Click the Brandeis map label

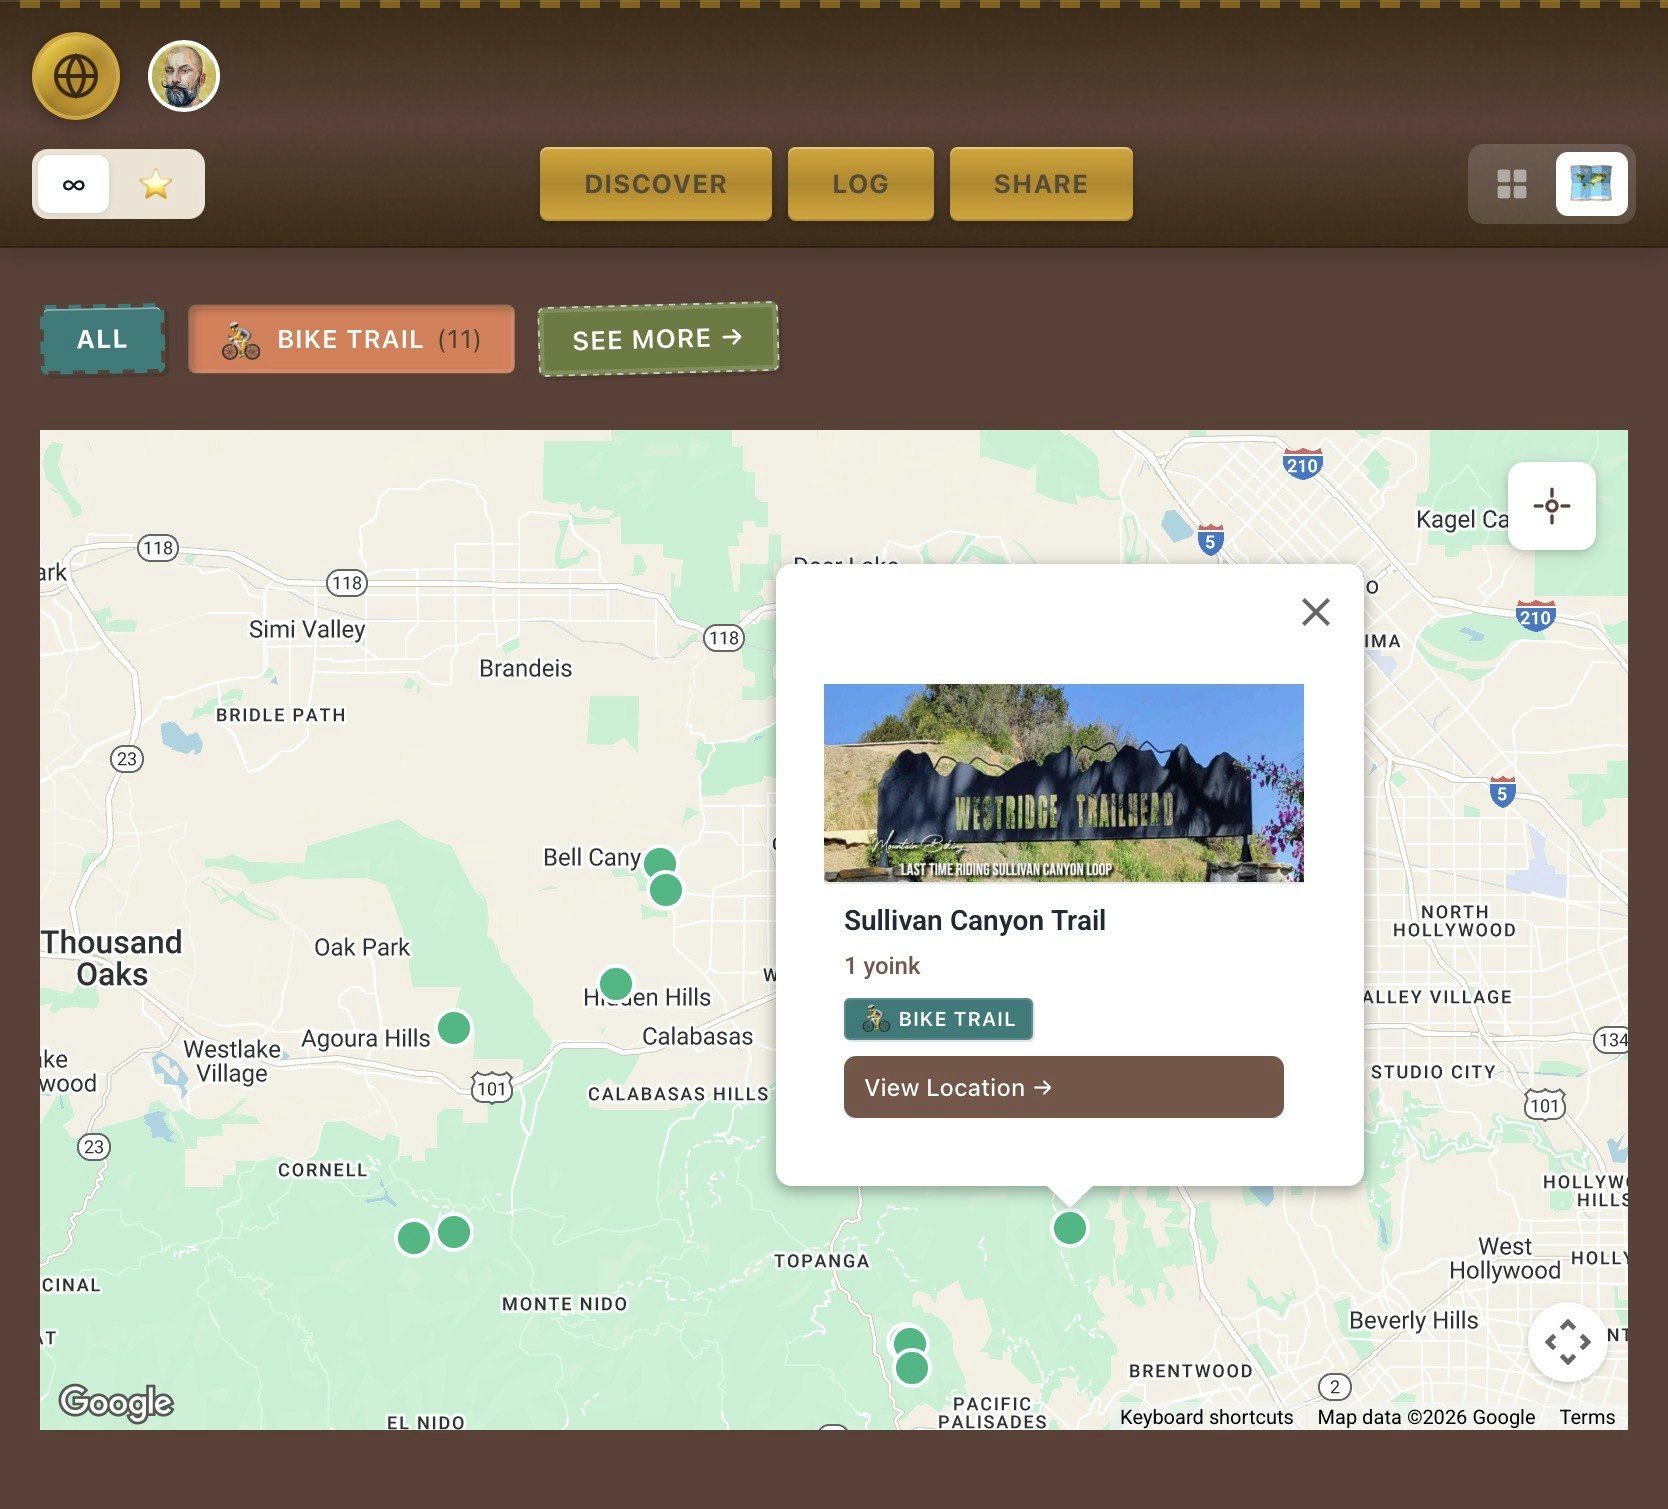525,668
